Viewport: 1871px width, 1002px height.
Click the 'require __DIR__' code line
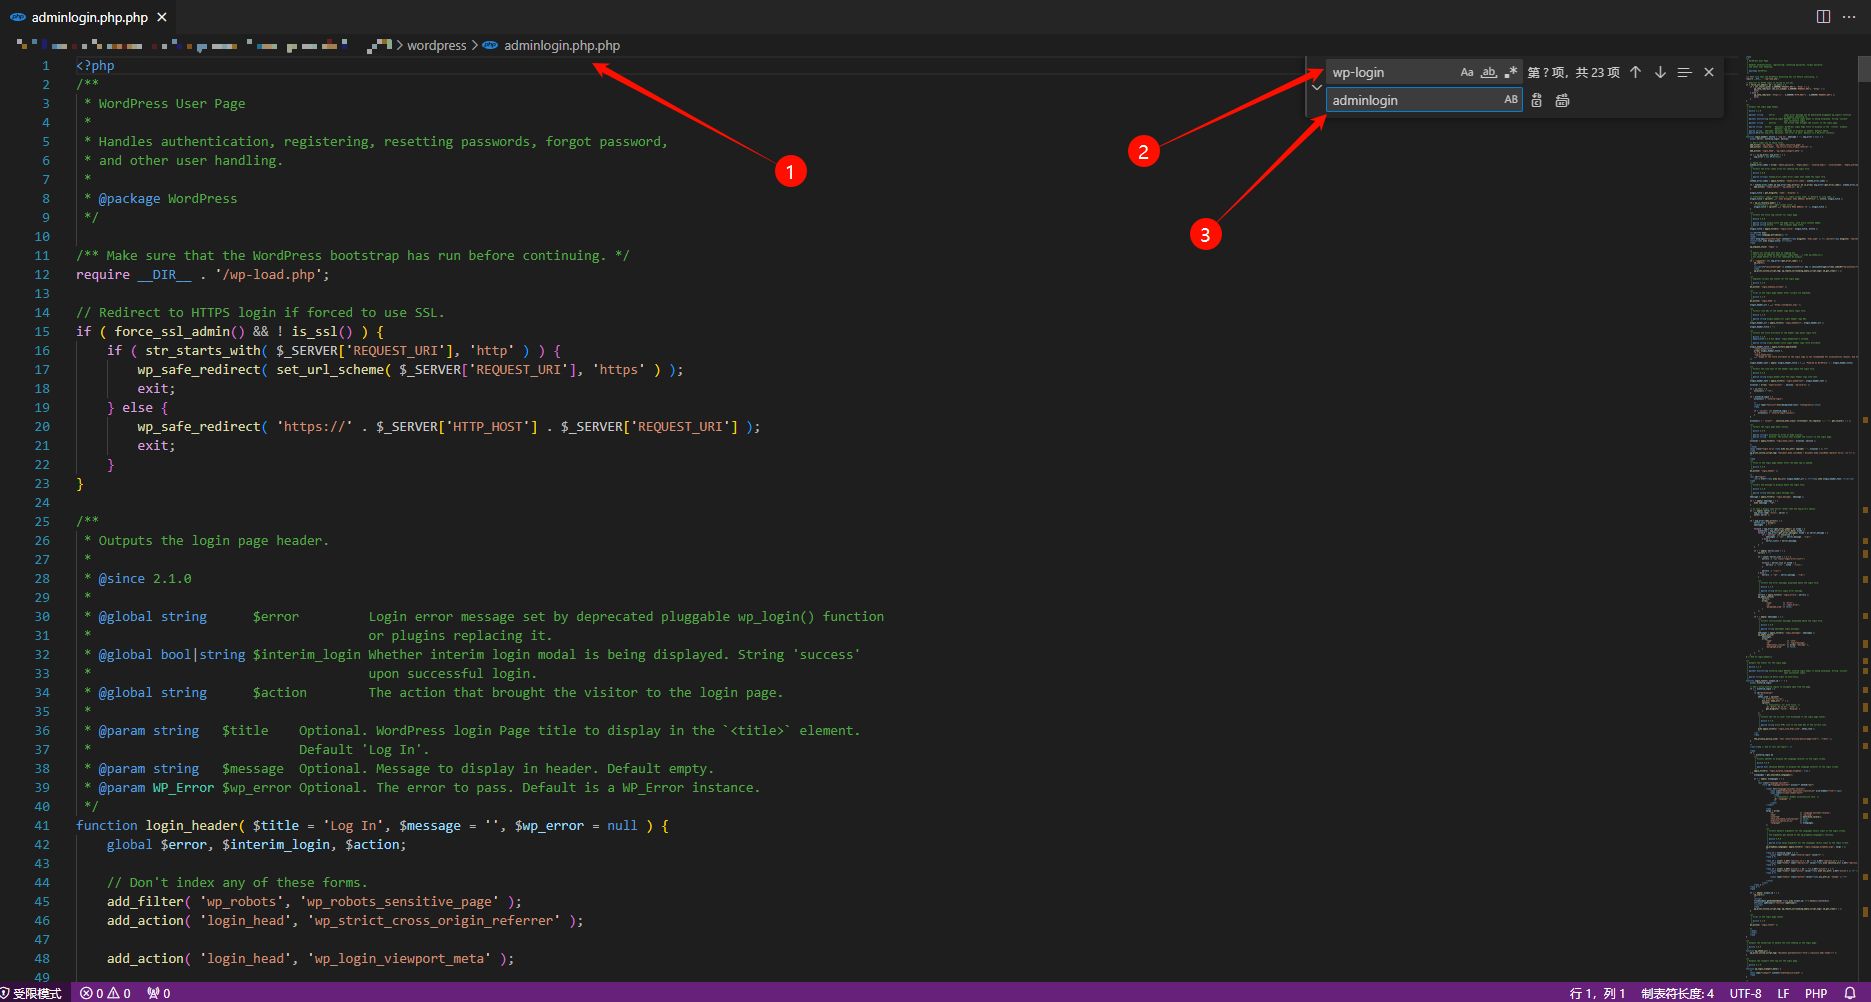click(x=203, y=275)
